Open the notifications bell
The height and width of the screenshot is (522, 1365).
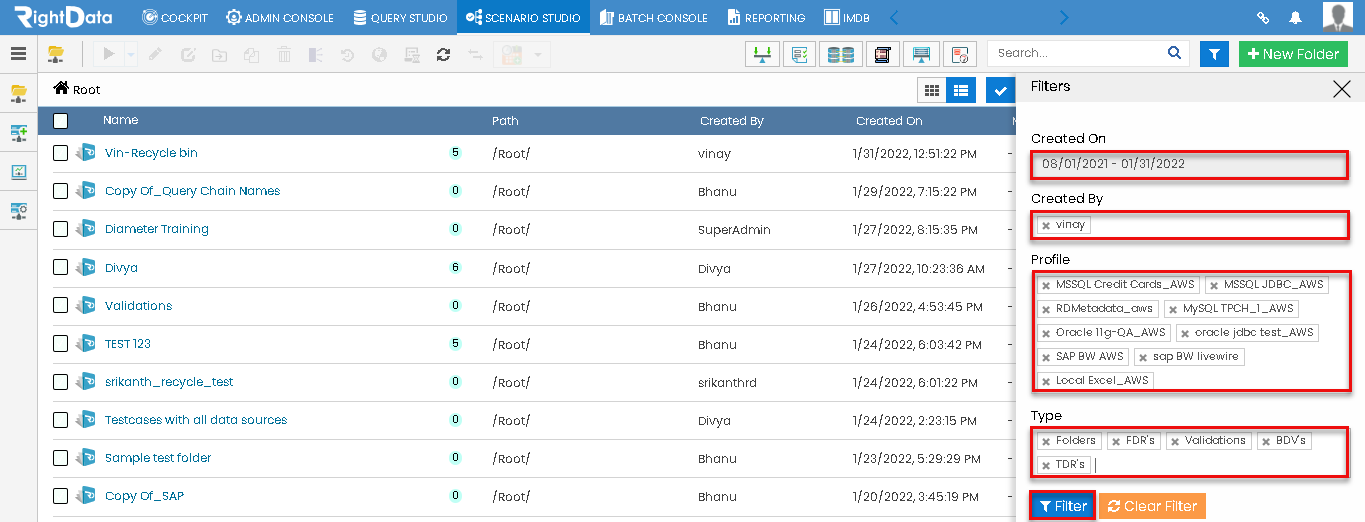tap(1296, 18)
